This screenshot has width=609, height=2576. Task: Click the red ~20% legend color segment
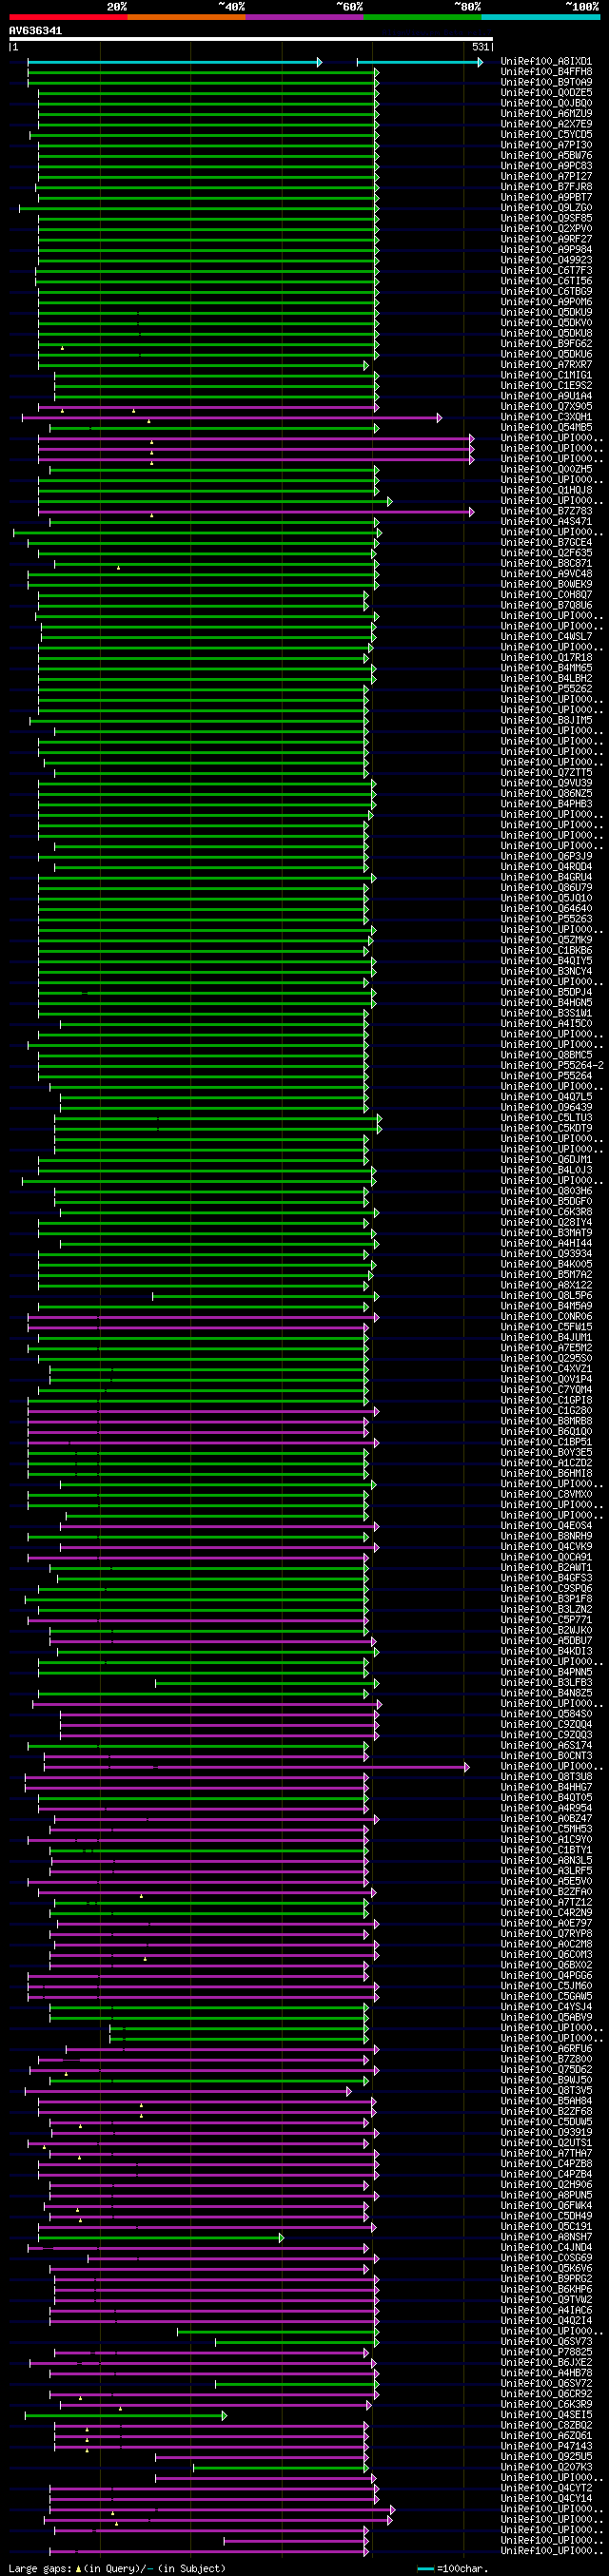tap(68, 17)
